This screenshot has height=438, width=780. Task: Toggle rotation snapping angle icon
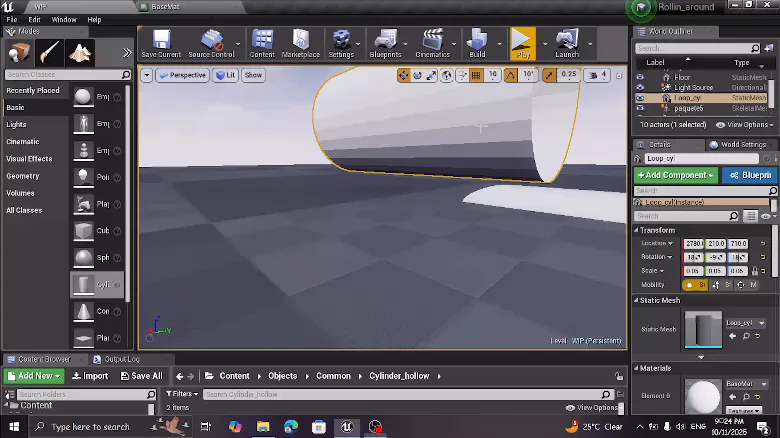[510, 75]
